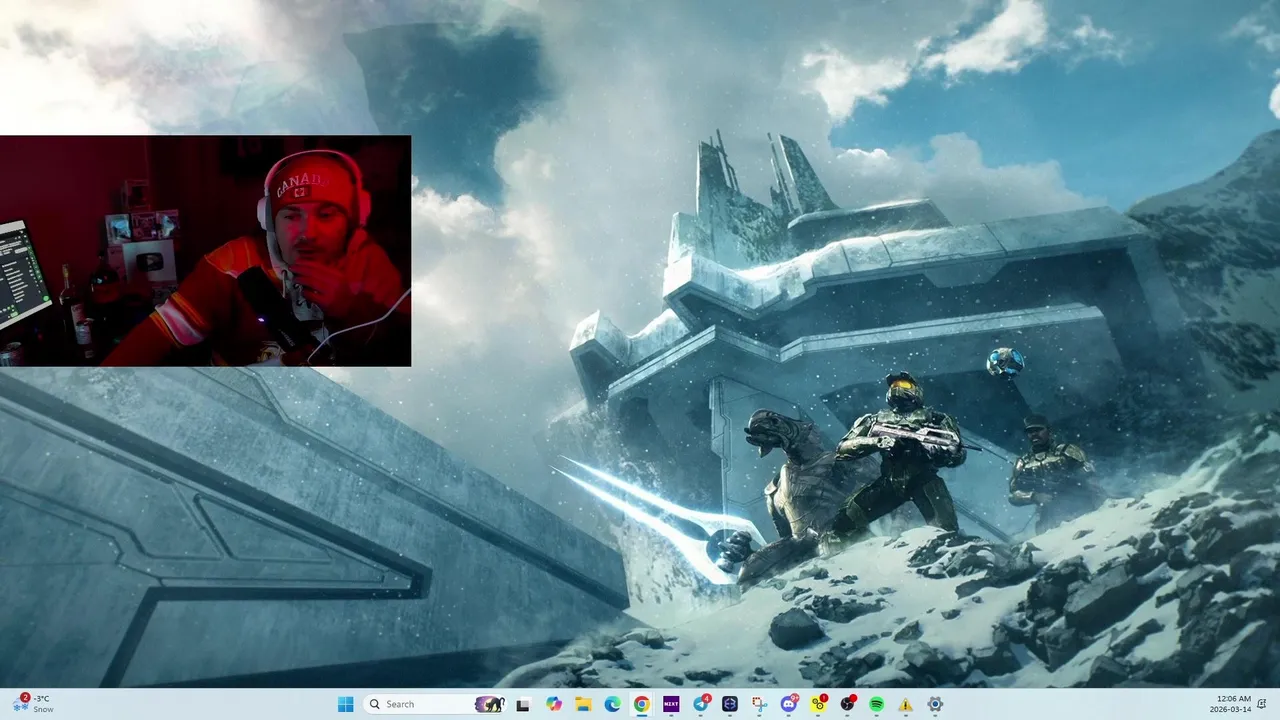Open Telegram with 4 notifications
Image resolution: width=1280 pixels, height=720 pixels.
tap(701, 704)
